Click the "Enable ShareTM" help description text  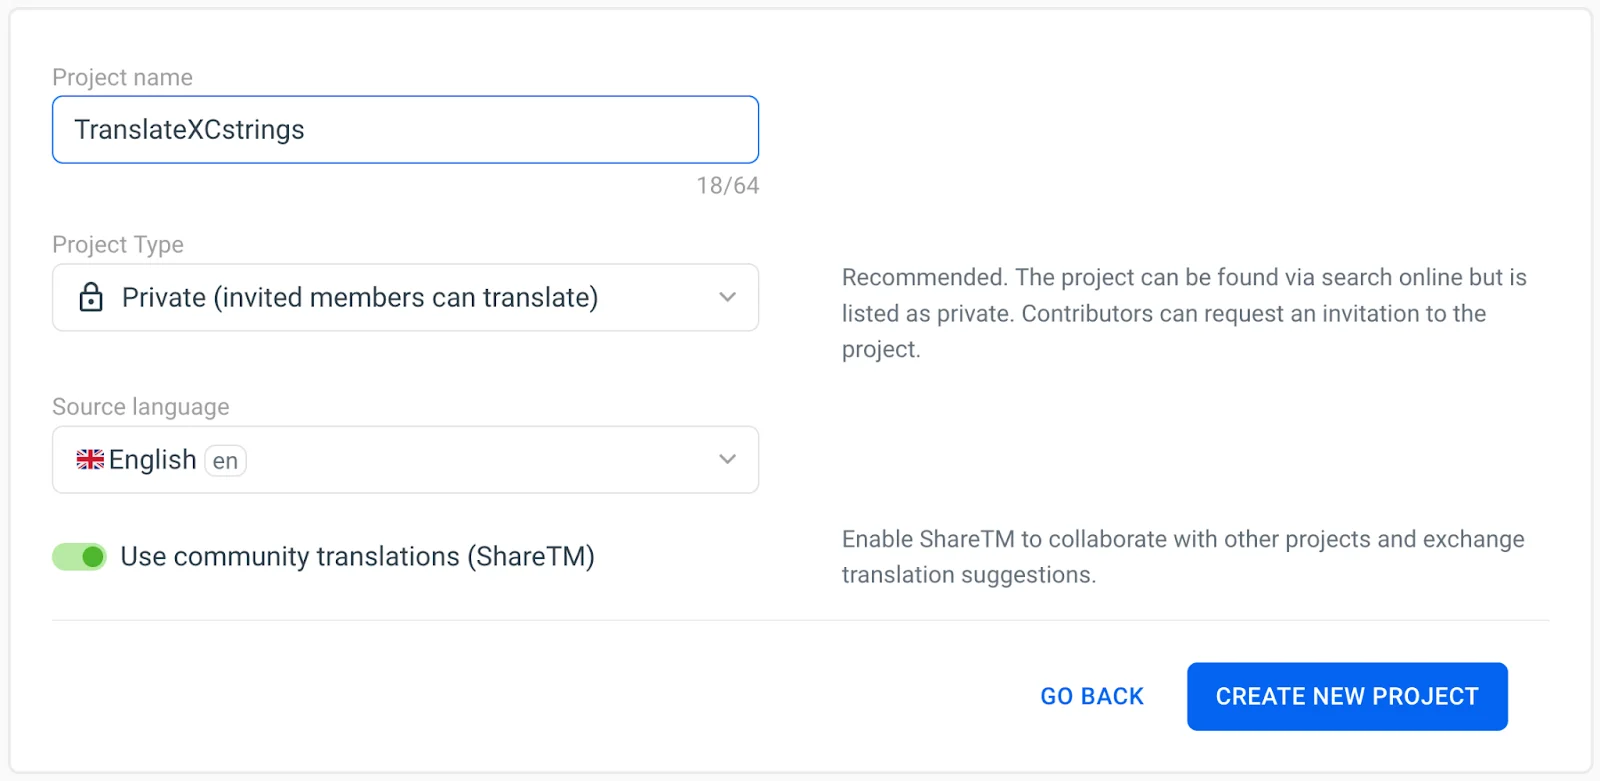pyautogui.click(x=1182, y=557)
